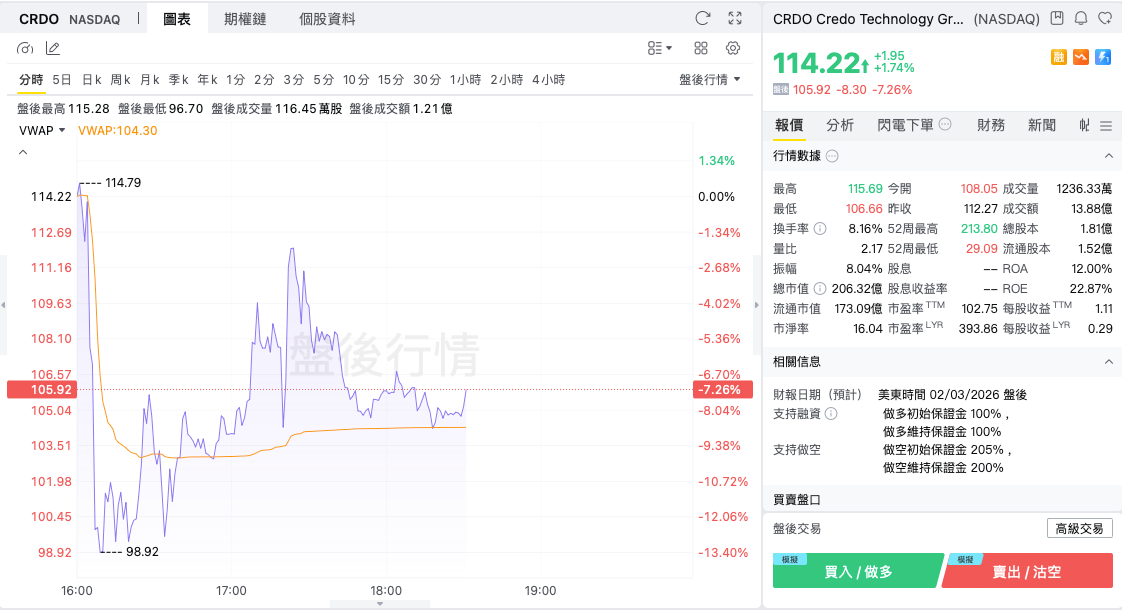Click the red 賣出 / 沽空 button
This screenshot has height=610, width=1122.
click(x=1027, y=571)
